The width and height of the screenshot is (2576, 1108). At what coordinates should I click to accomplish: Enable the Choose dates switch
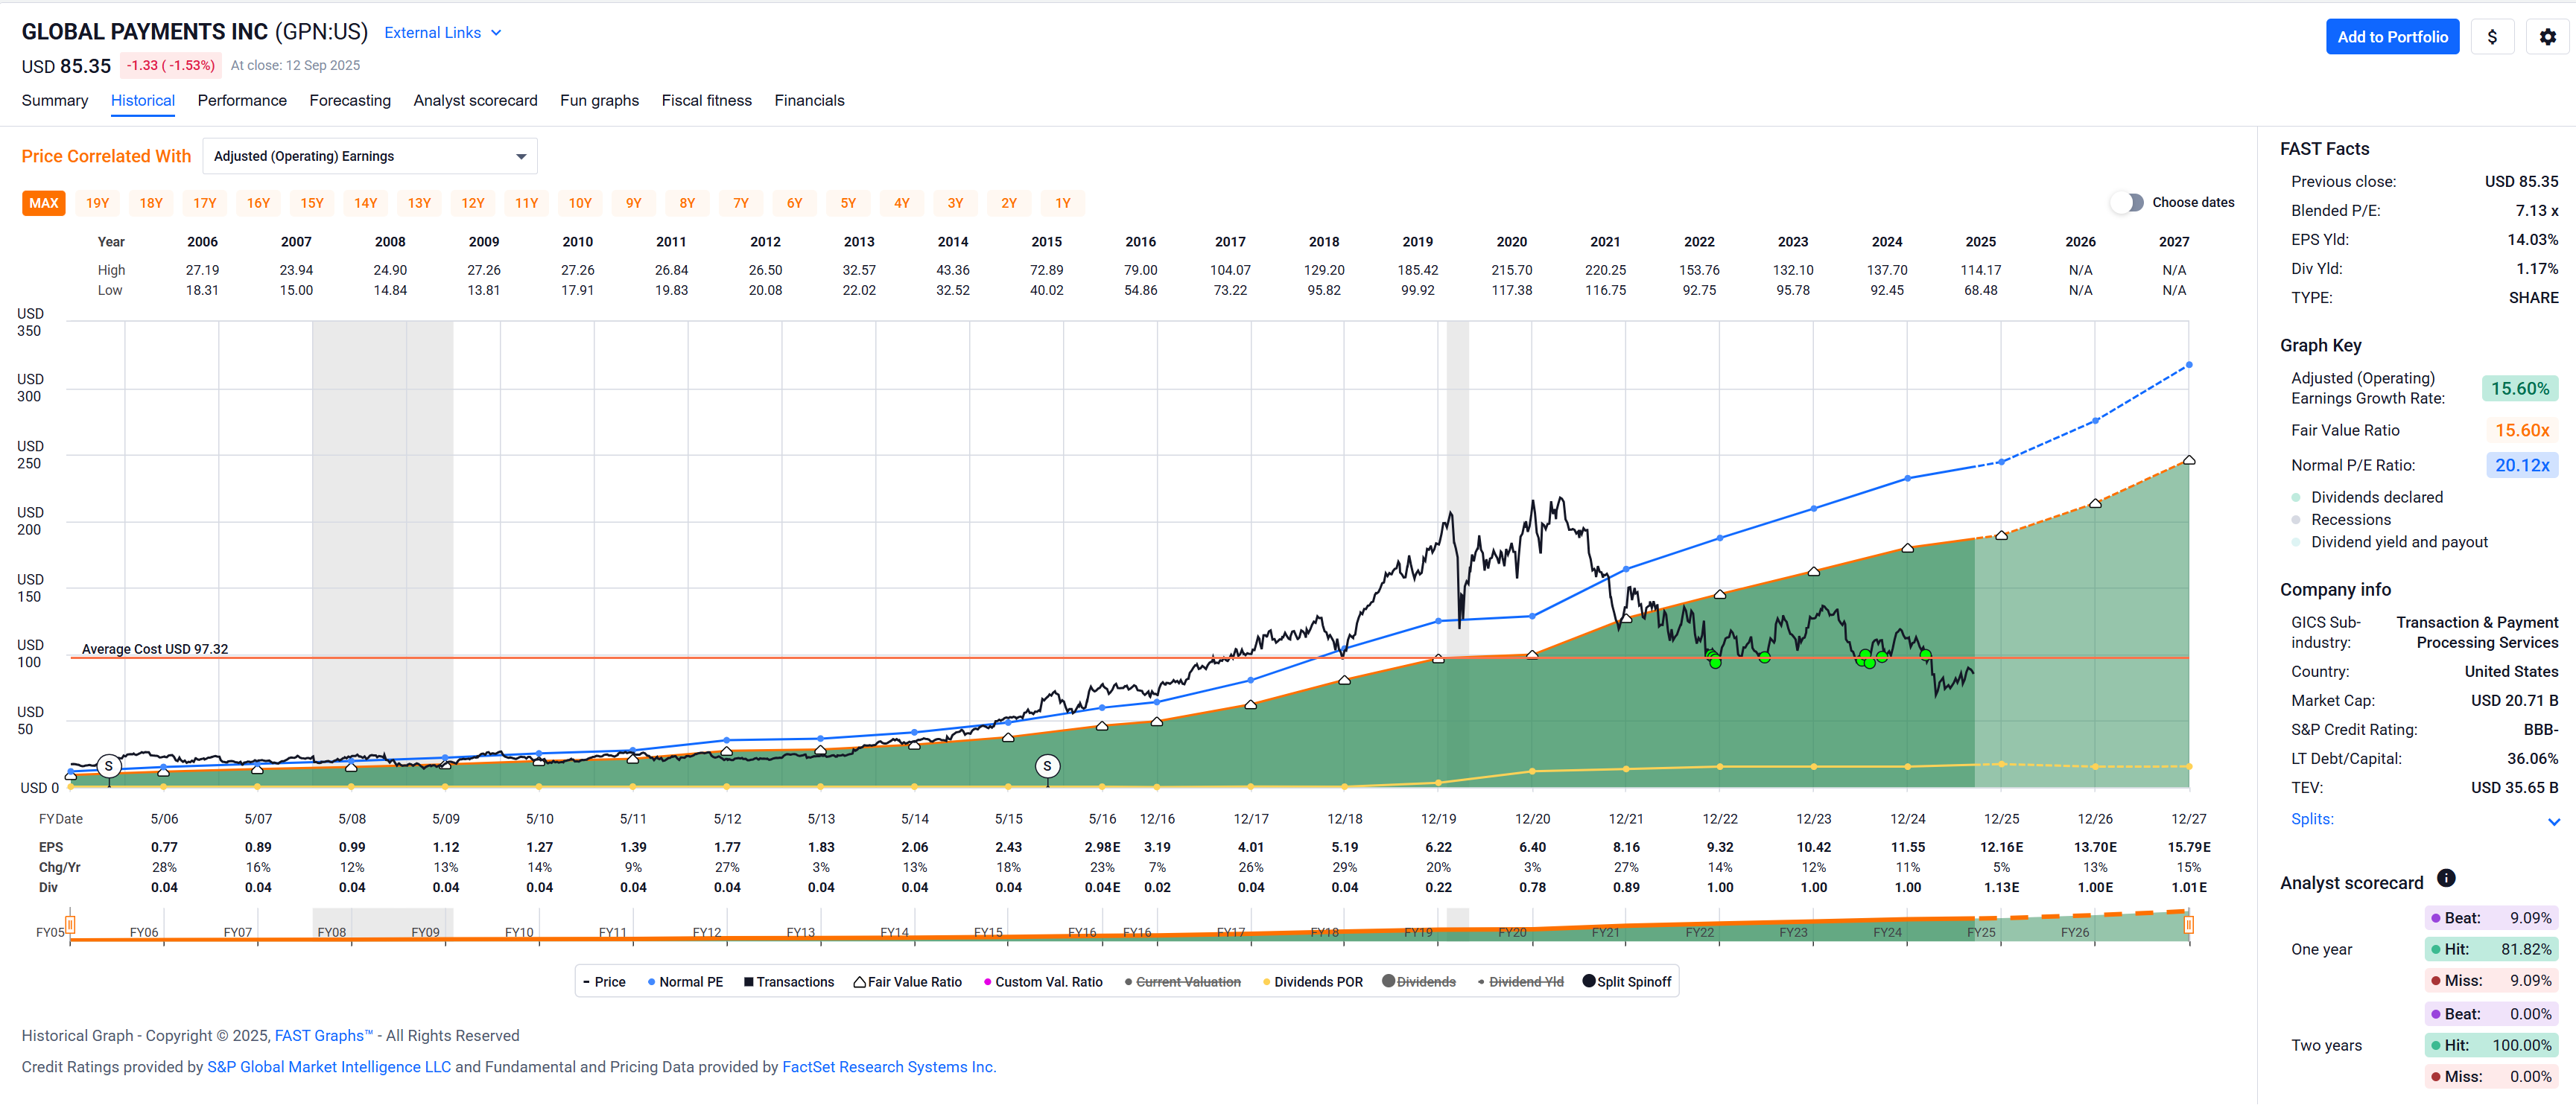(x=2127, y=203)
